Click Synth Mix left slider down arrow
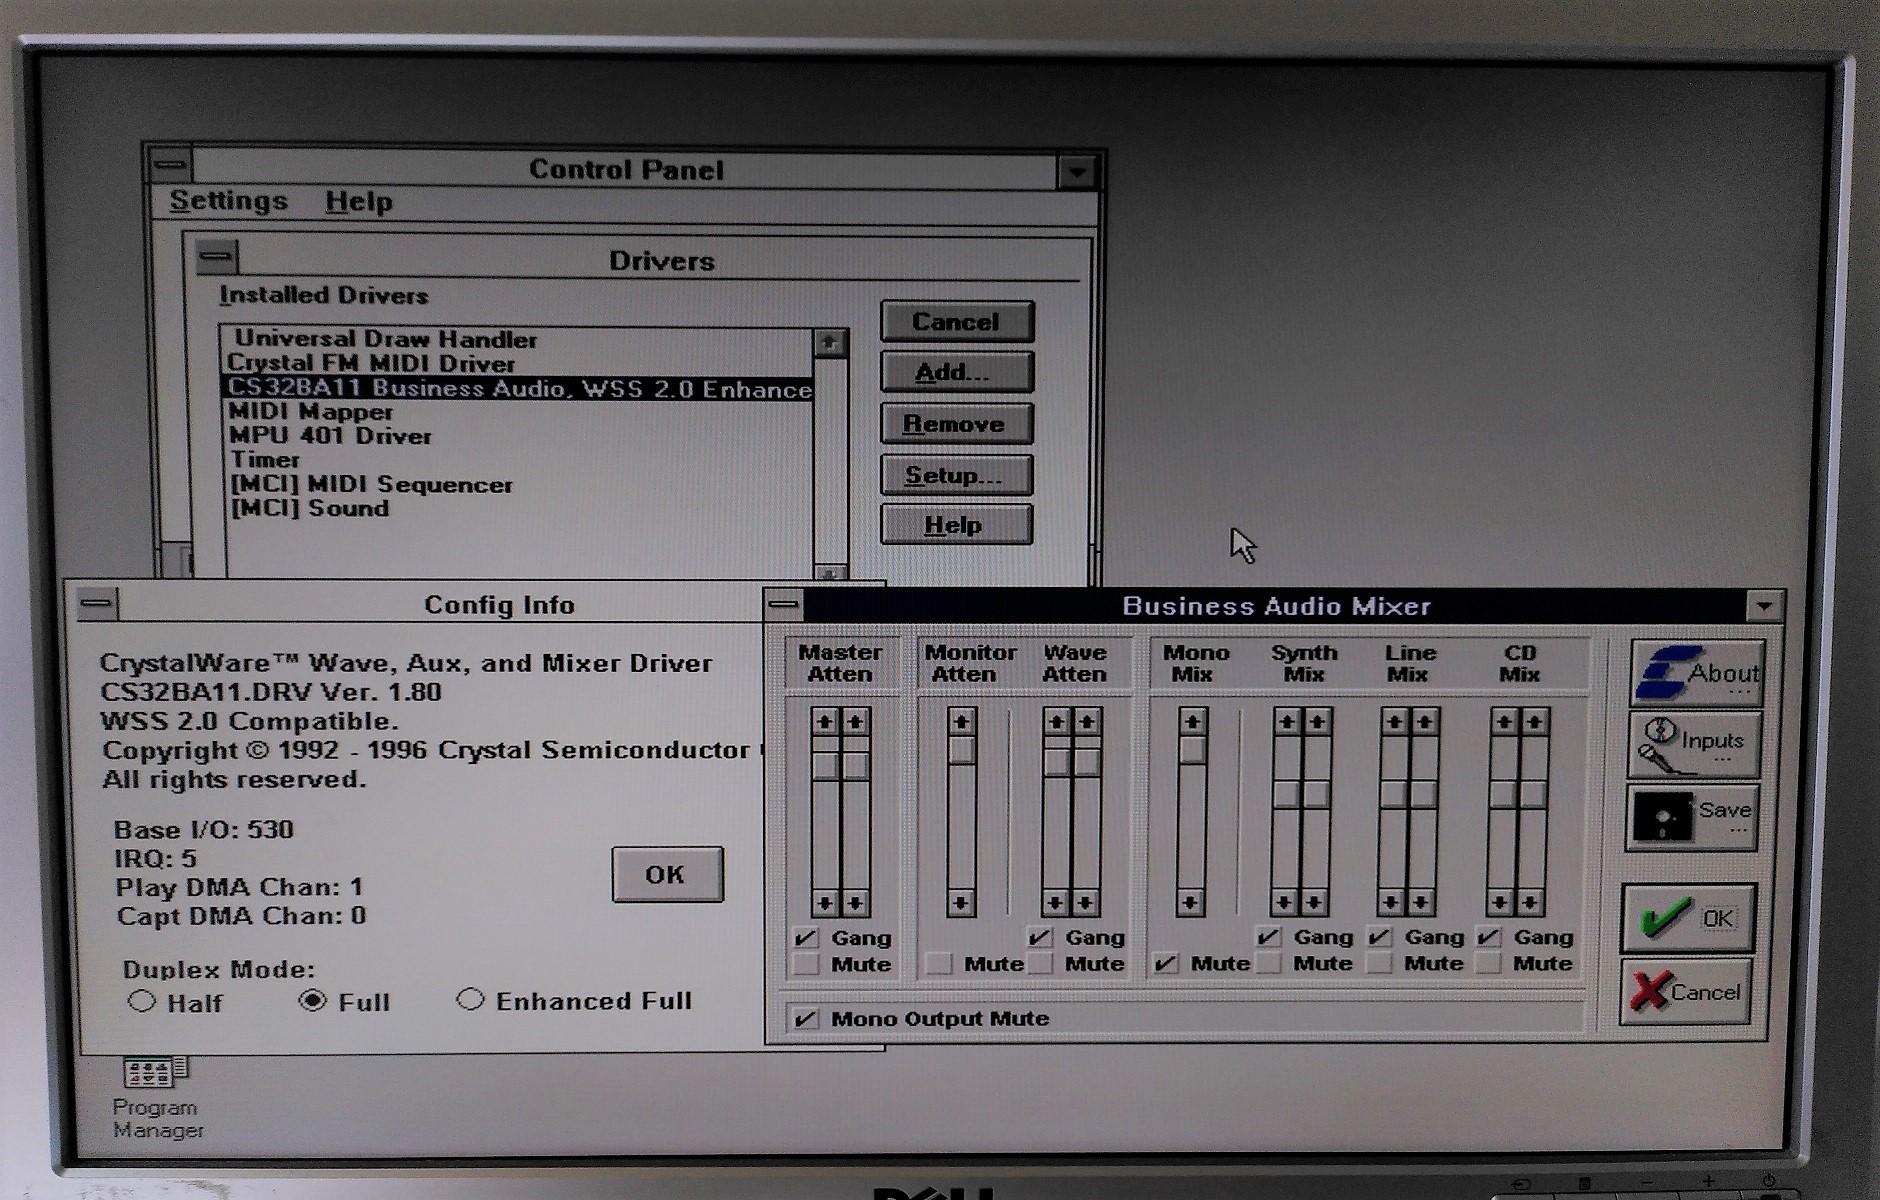 pyautogui.click(x=1286, y=903)
